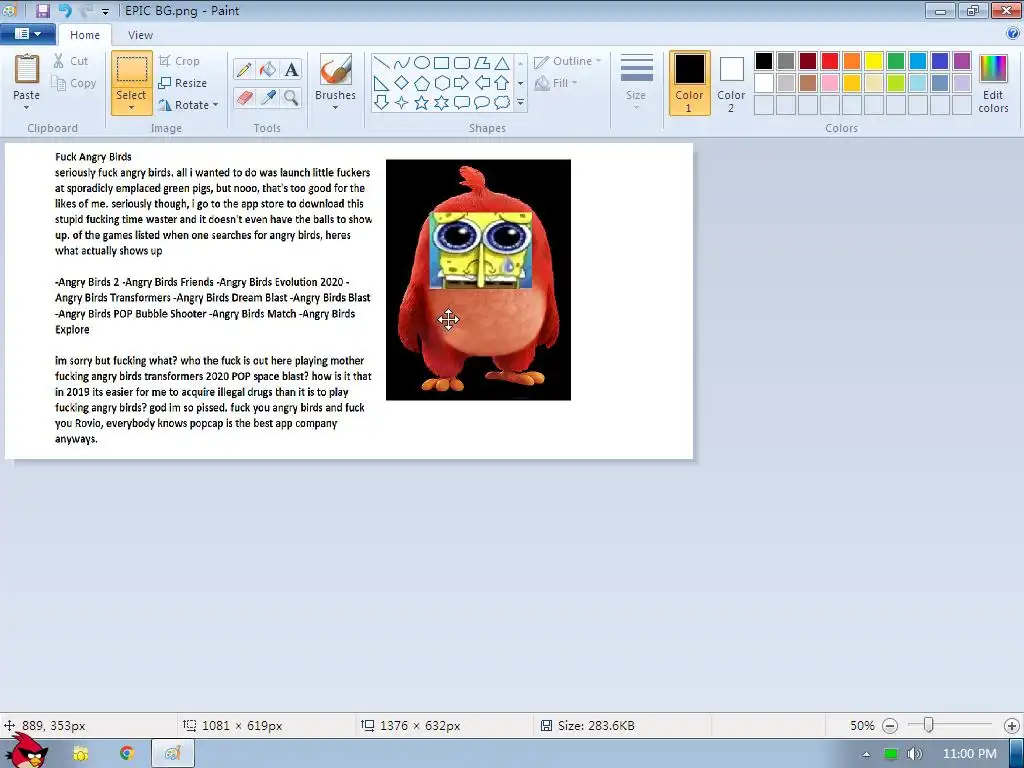Select the Brushes tool icon
Viewport: 1024px width, 768px height.
336,69
